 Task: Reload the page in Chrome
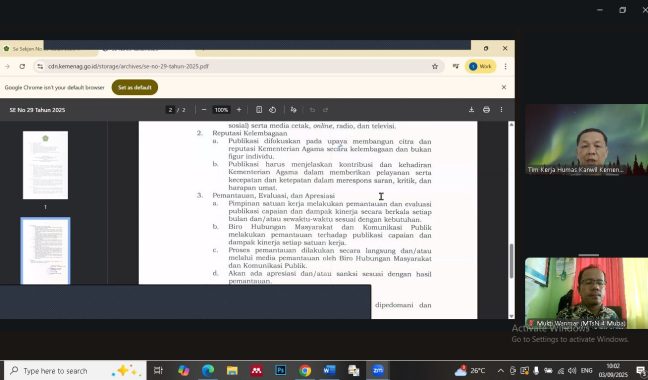[22, 66]
